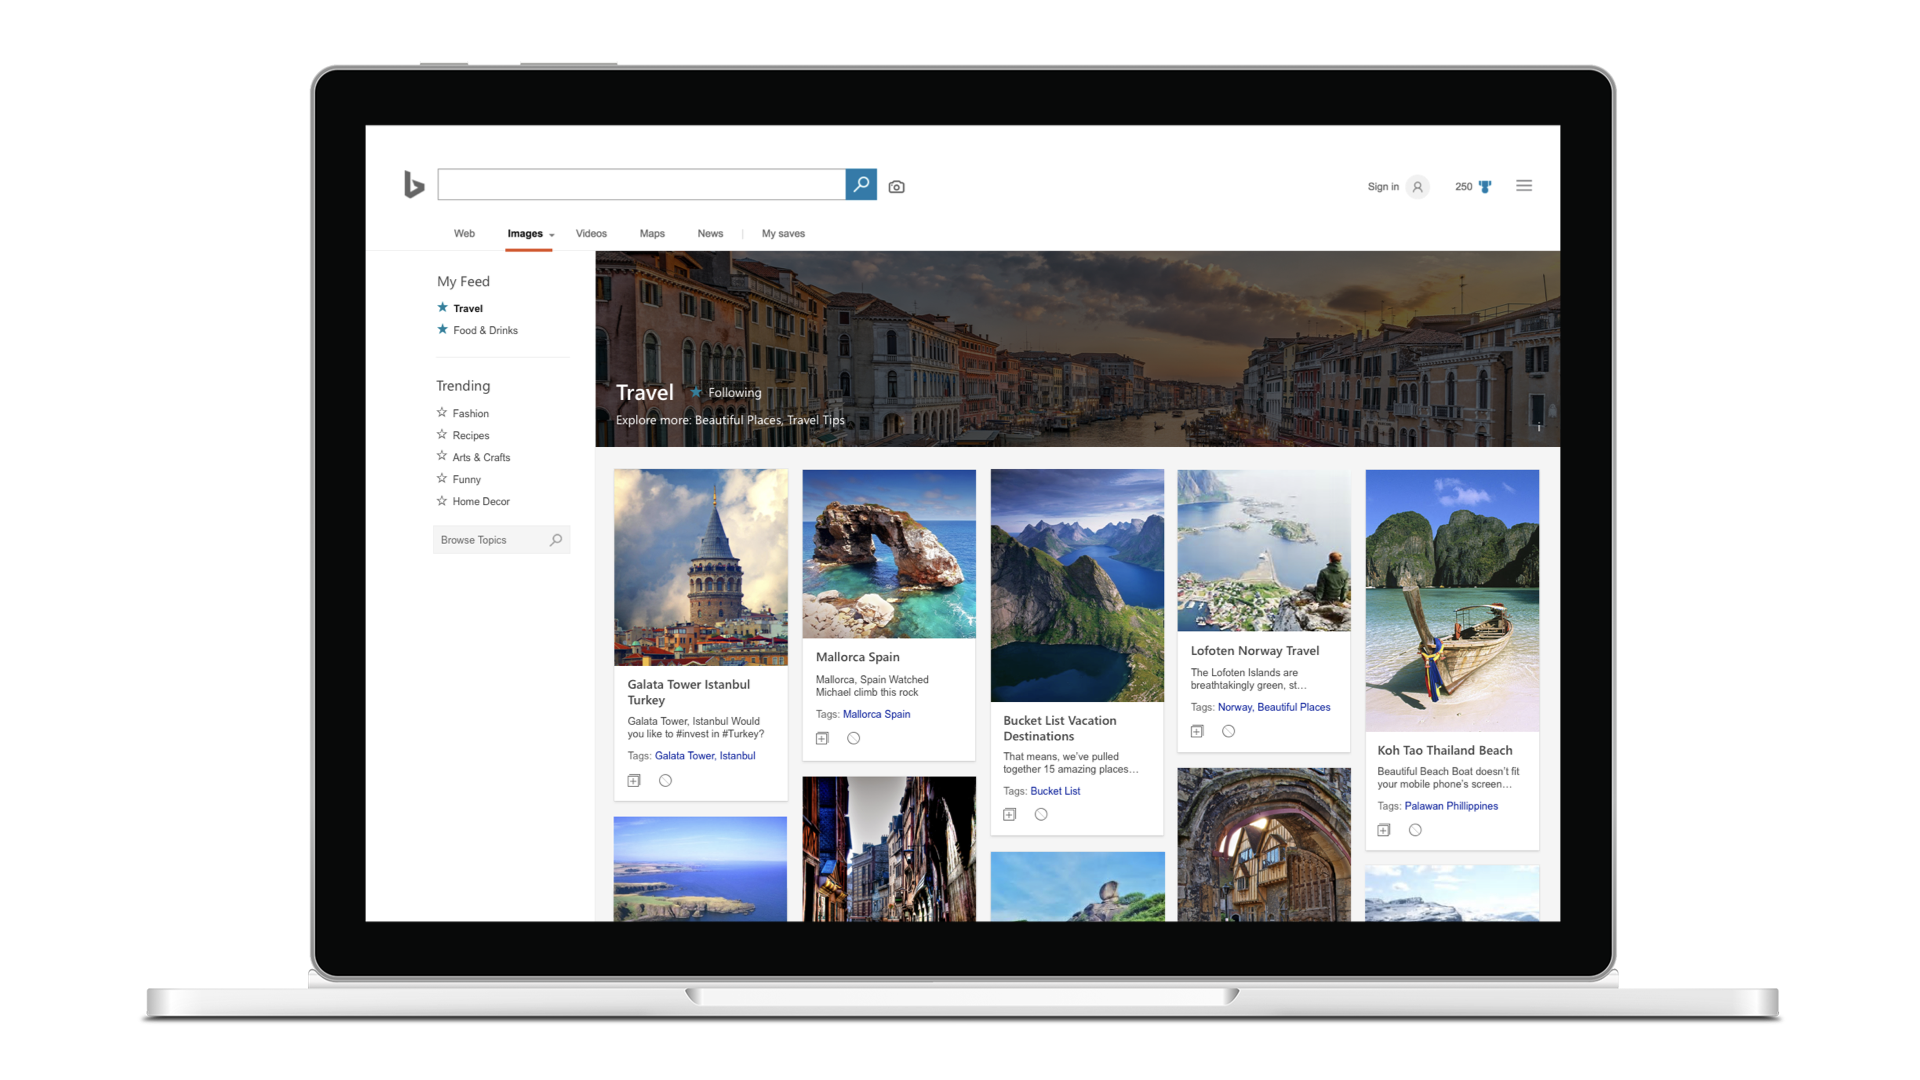
Task: Click the Sign in link
Action: tap(1383, 187)
